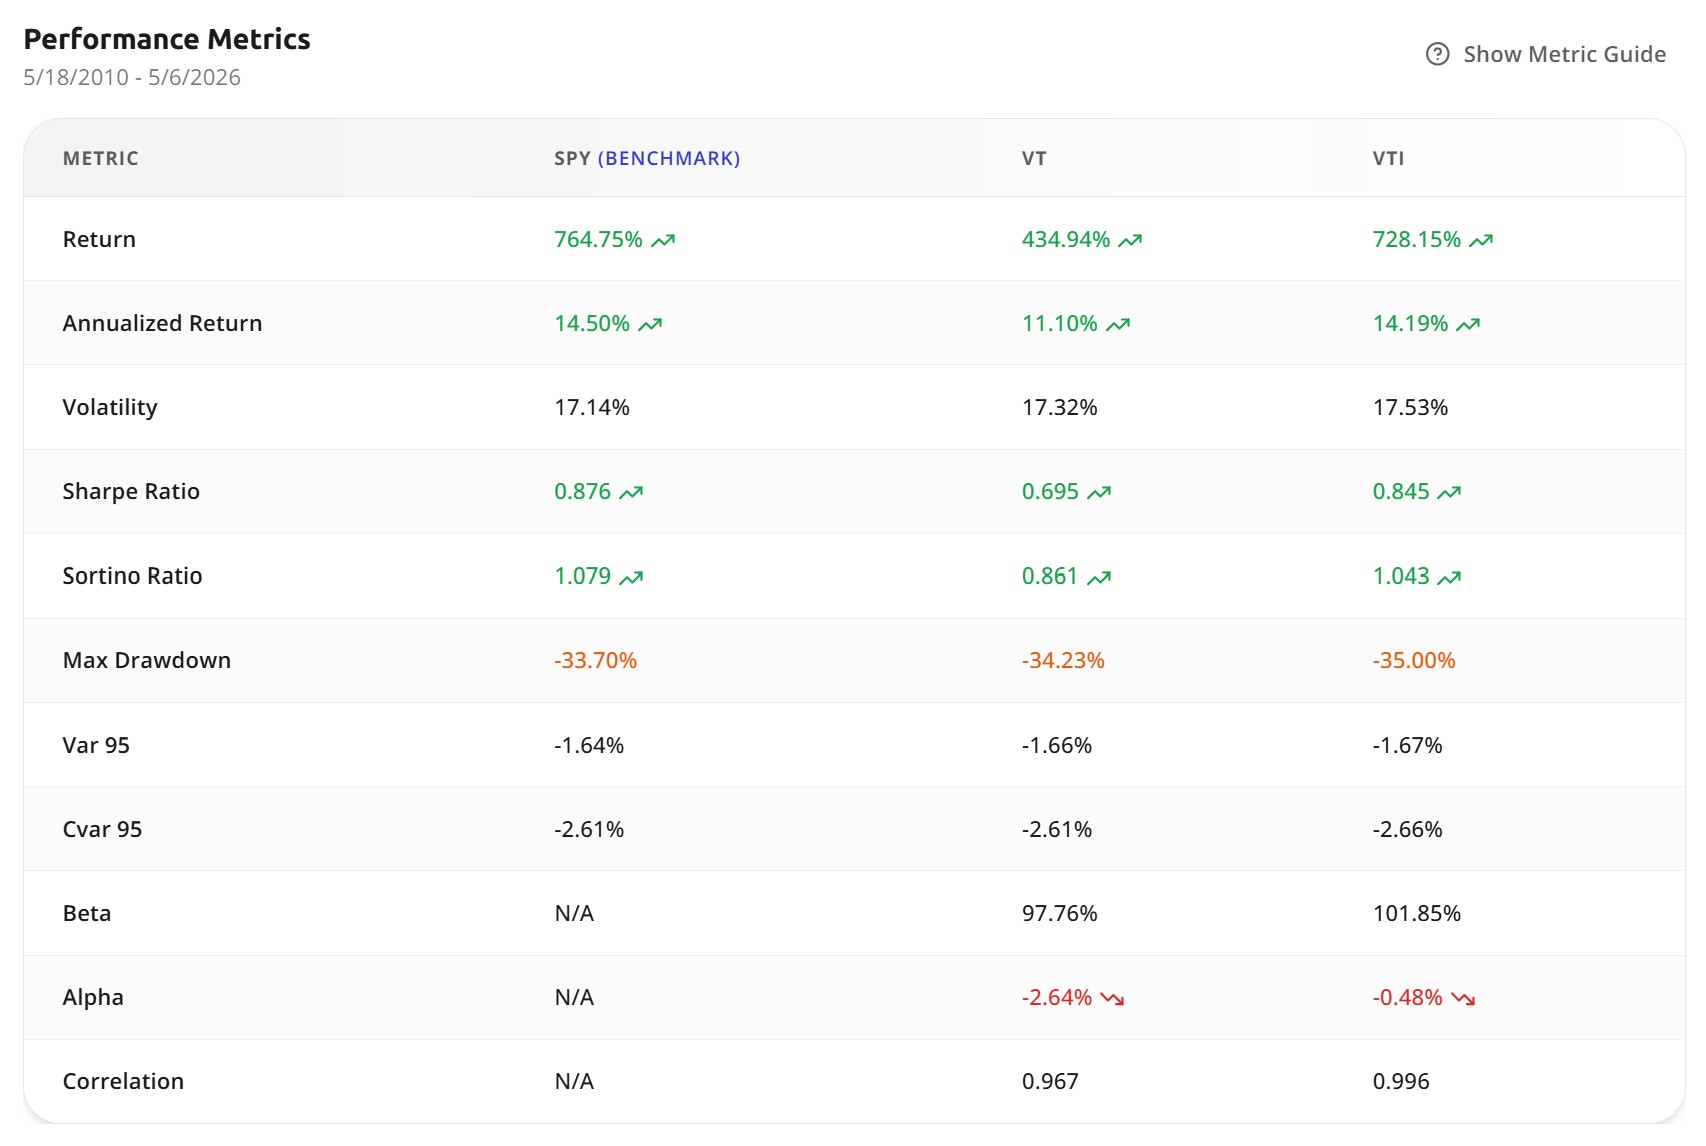The width and height of the screenshot is (1706, 1146).
Task: Select the Max Drawdown row label
Action: (146, 660)
